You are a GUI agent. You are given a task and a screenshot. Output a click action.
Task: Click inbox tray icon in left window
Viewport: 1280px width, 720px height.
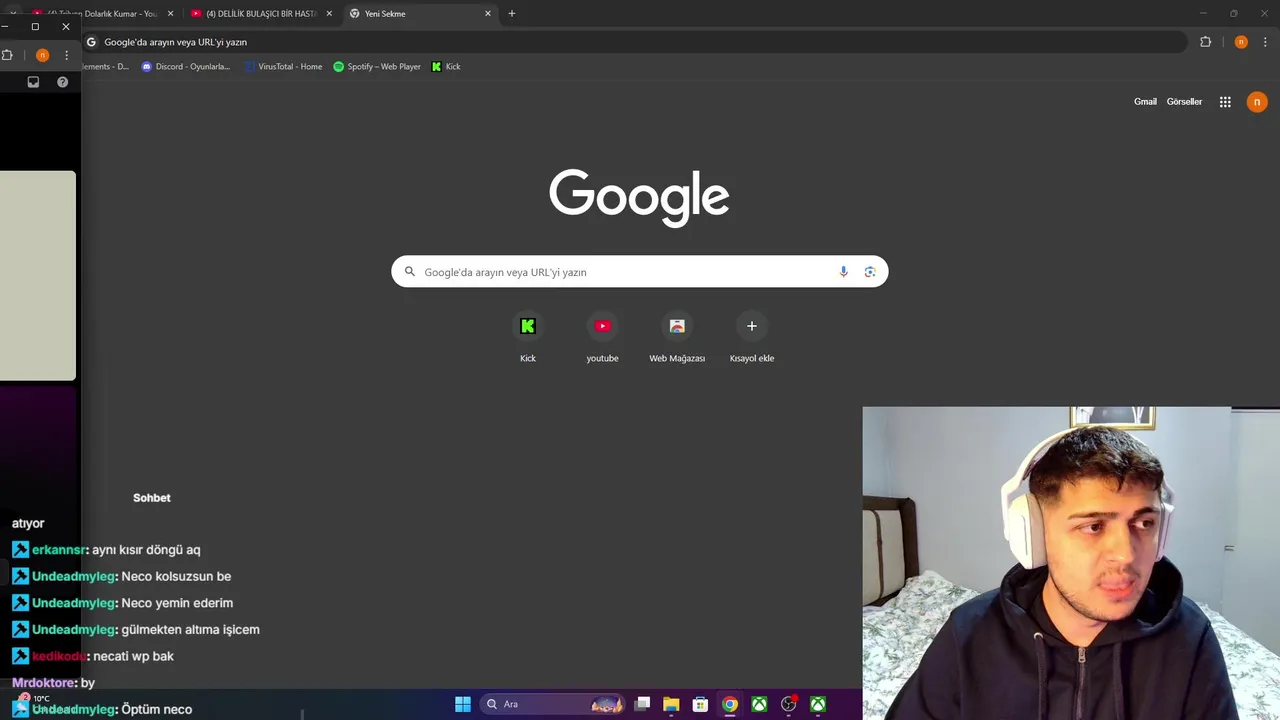click(33, 82)
